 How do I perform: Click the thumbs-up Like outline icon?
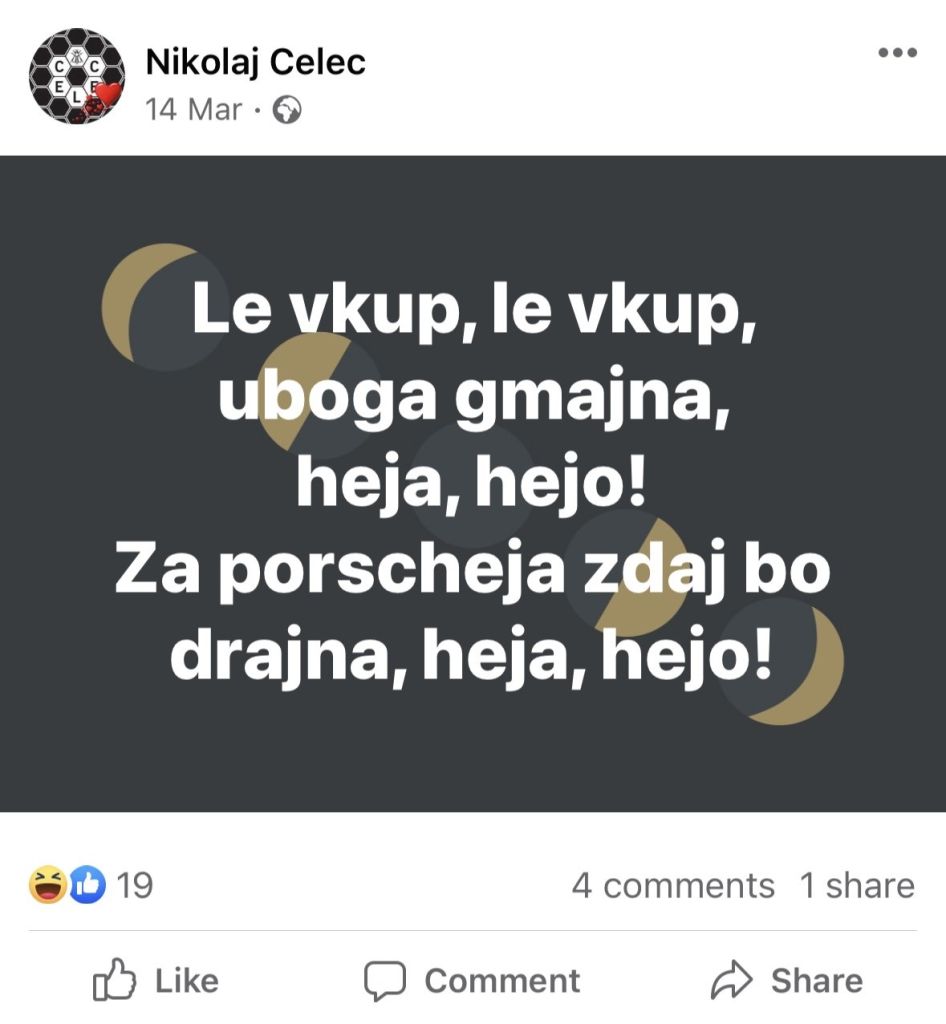point(114,981)
